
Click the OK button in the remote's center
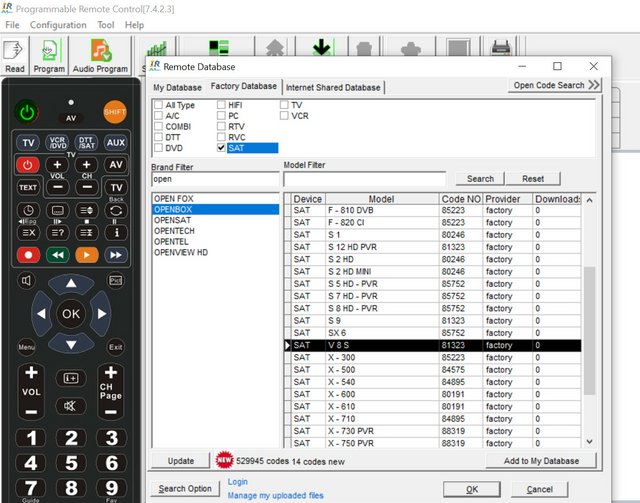pos(71,314)
